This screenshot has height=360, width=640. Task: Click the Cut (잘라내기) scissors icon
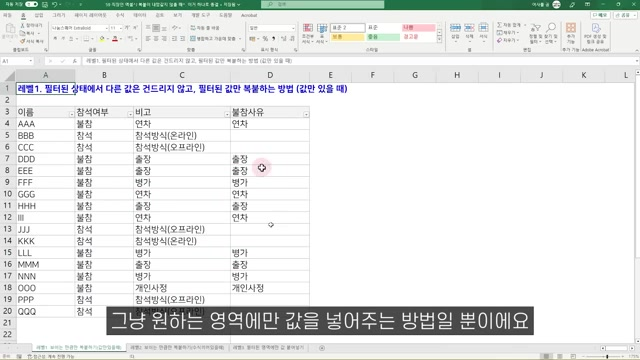(22, 25)
